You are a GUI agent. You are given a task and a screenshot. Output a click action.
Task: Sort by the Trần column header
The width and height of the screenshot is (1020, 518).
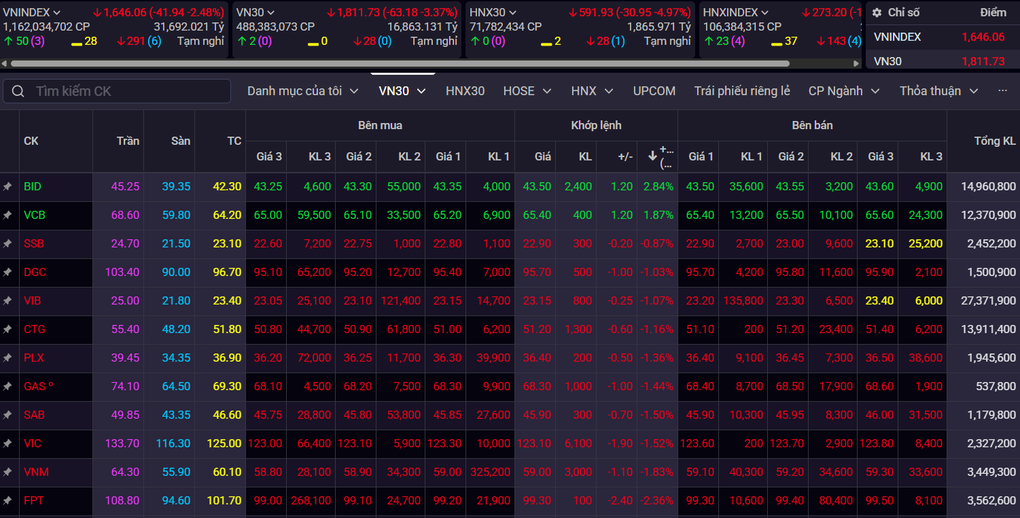point(128,141)
